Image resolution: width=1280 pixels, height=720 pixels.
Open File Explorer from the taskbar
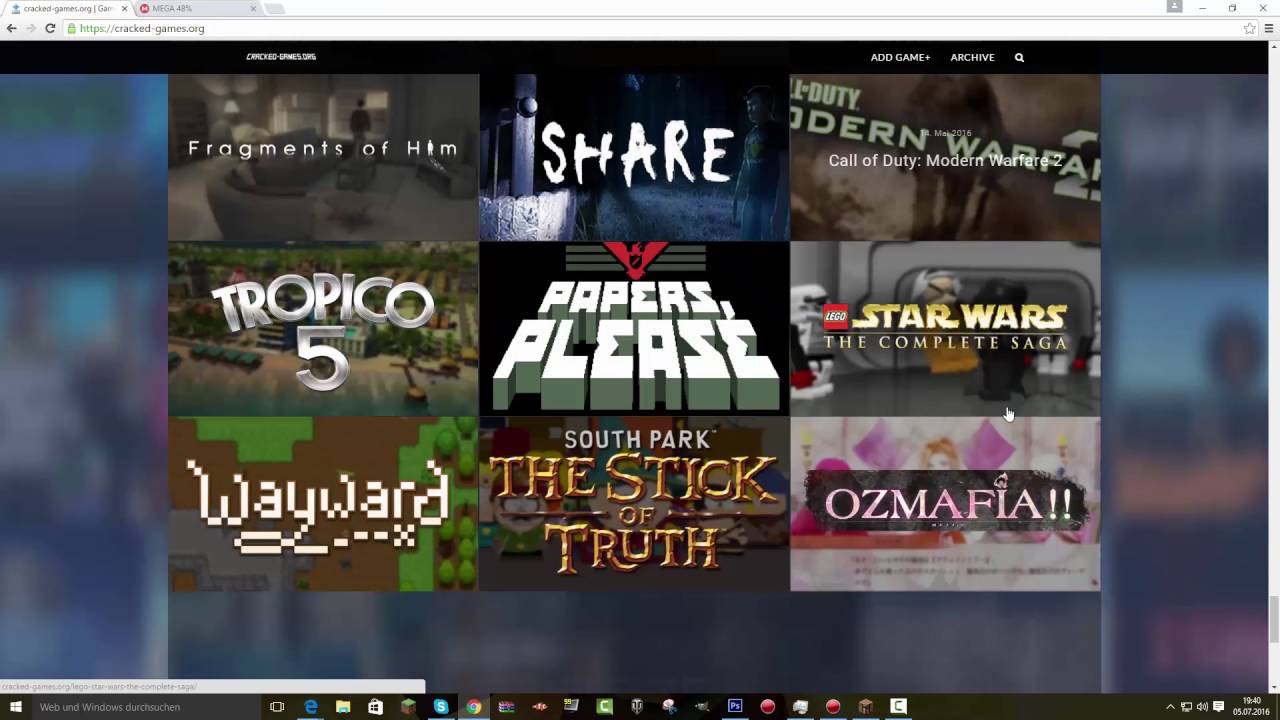(343, 707)
